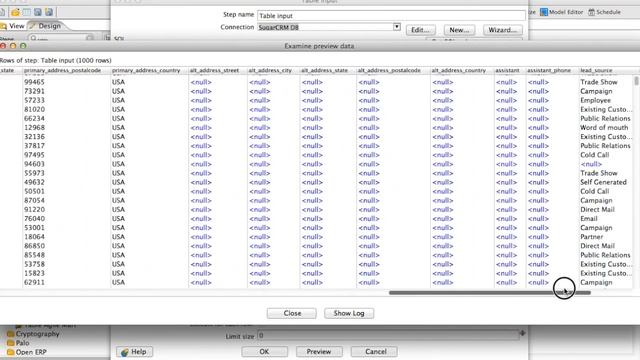Click the horizontal scrollbar thumb
Screen dimensions: 640x360
point(490,292)
